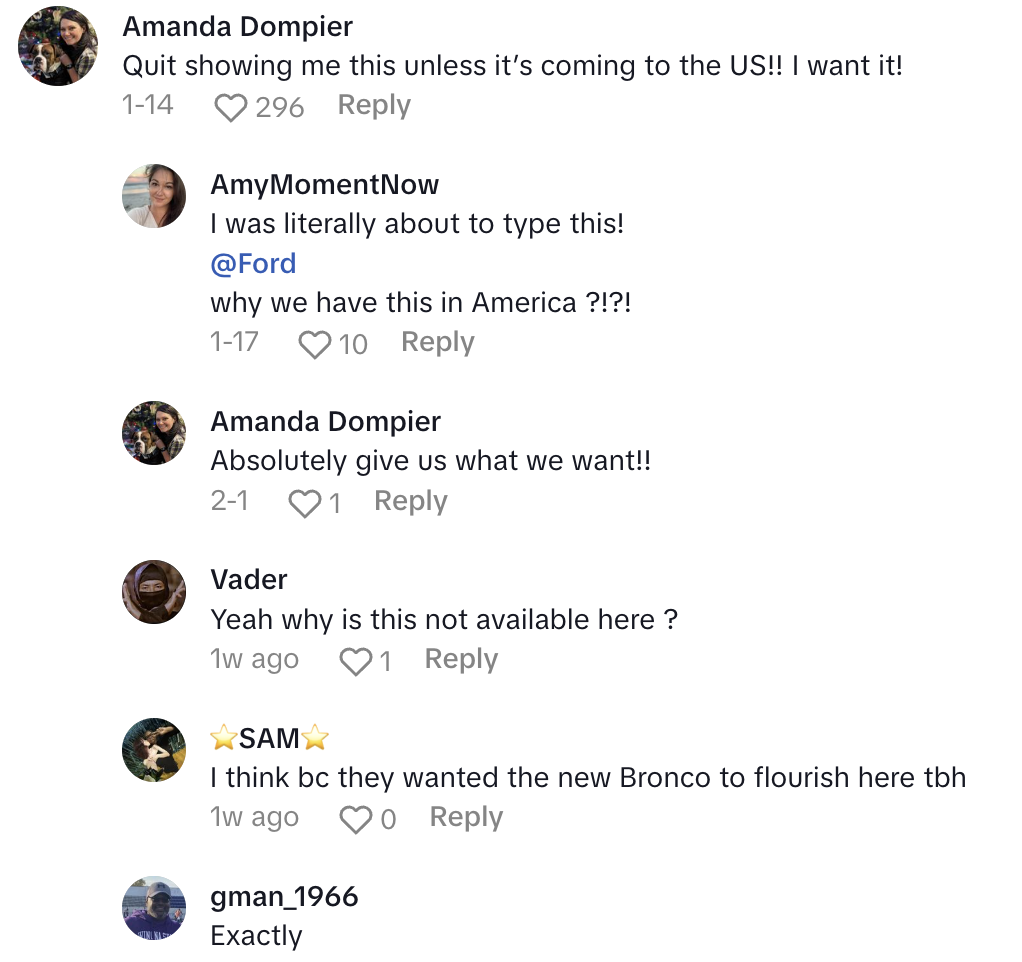Reply to Vader's comment
The image size is (1022, 962).
point(461,659)
